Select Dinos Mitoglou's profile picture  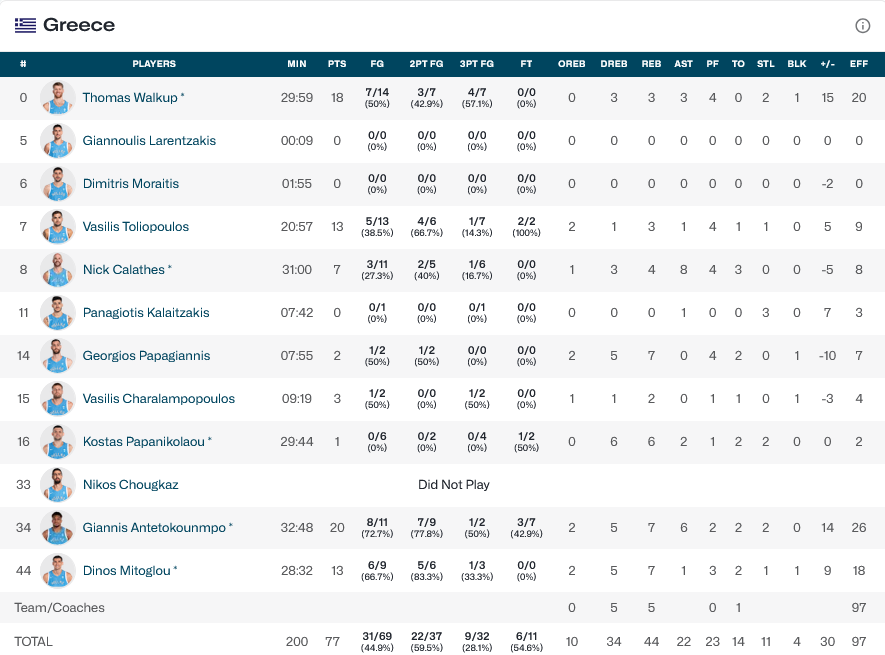(x=58, y=571)
